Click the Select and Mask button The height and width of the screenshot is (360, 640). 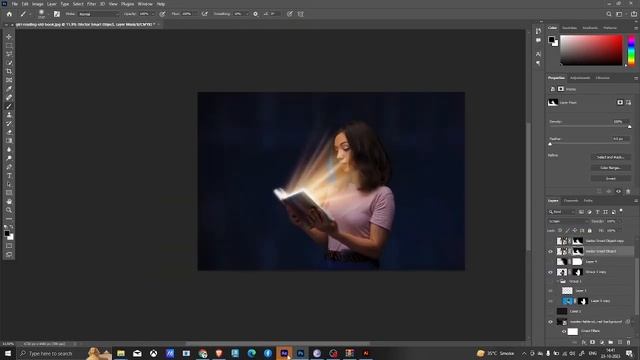611,157
